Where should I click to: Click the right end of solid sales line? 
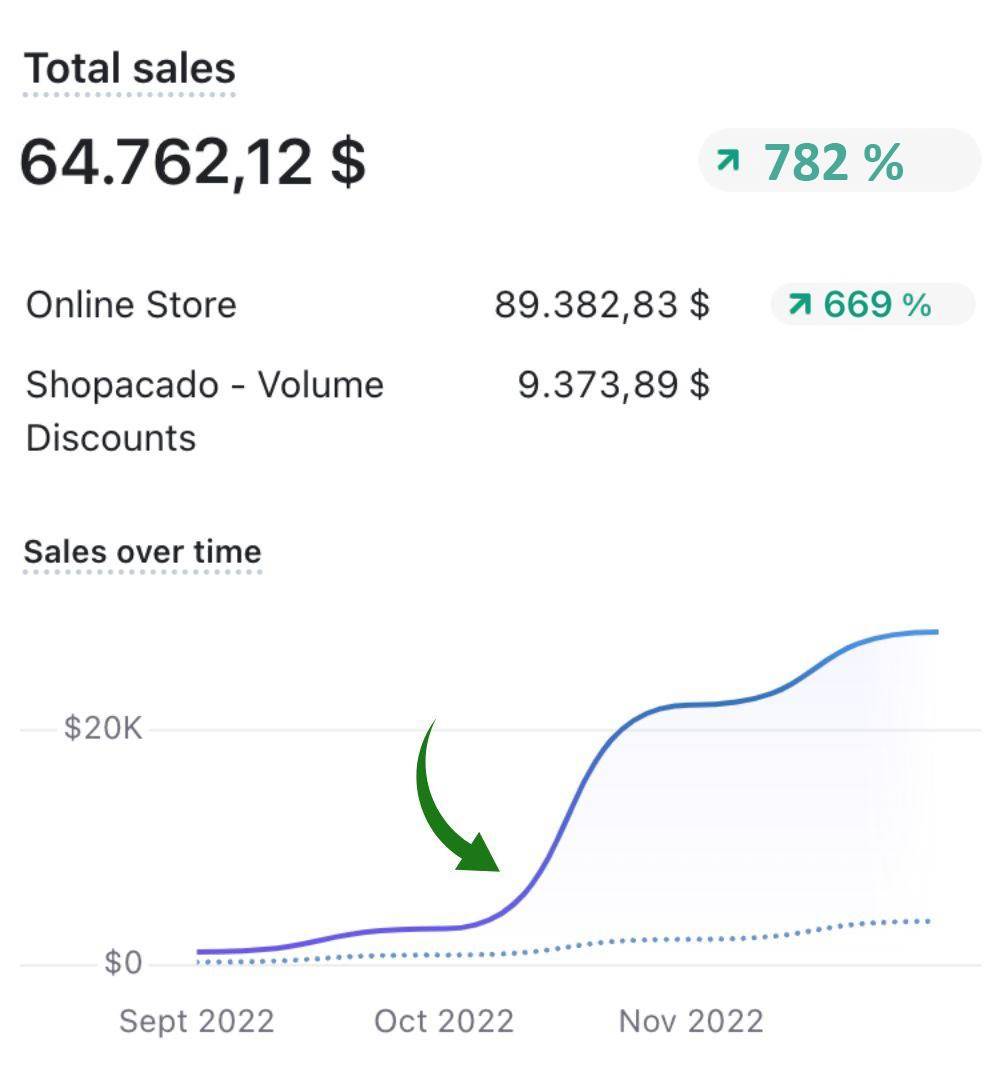point(934,632)
